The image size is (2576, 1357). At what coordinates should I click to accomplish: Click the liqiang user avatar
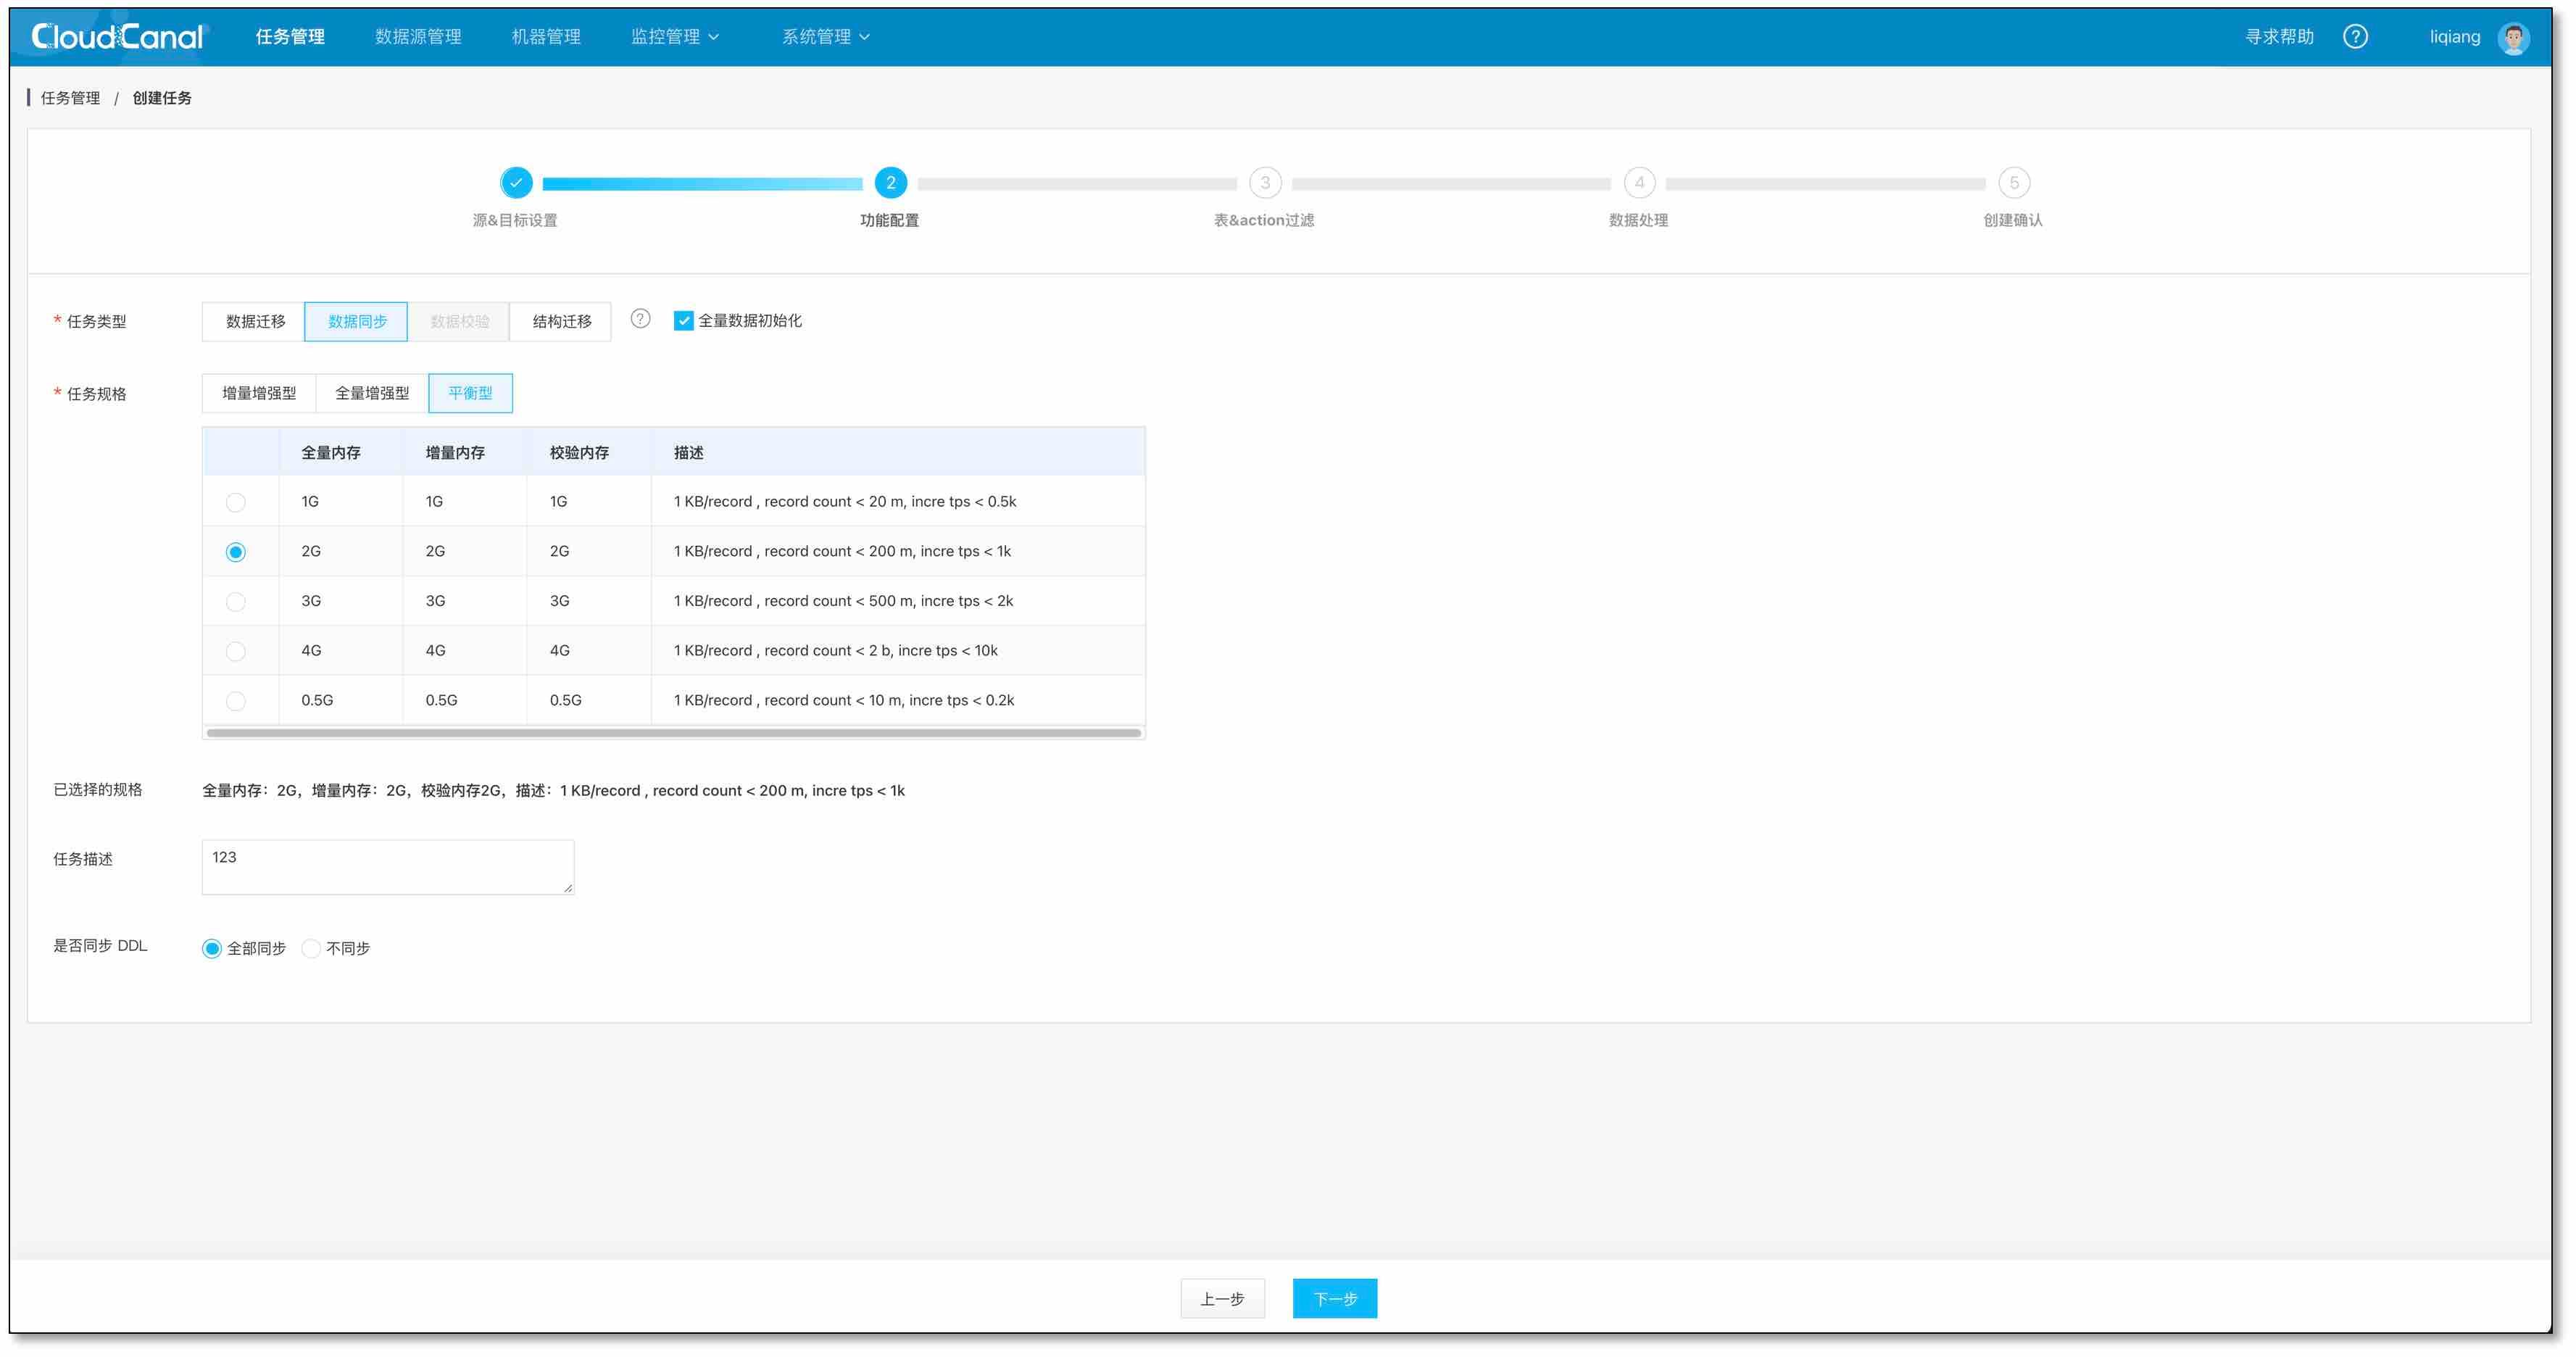2513,38
